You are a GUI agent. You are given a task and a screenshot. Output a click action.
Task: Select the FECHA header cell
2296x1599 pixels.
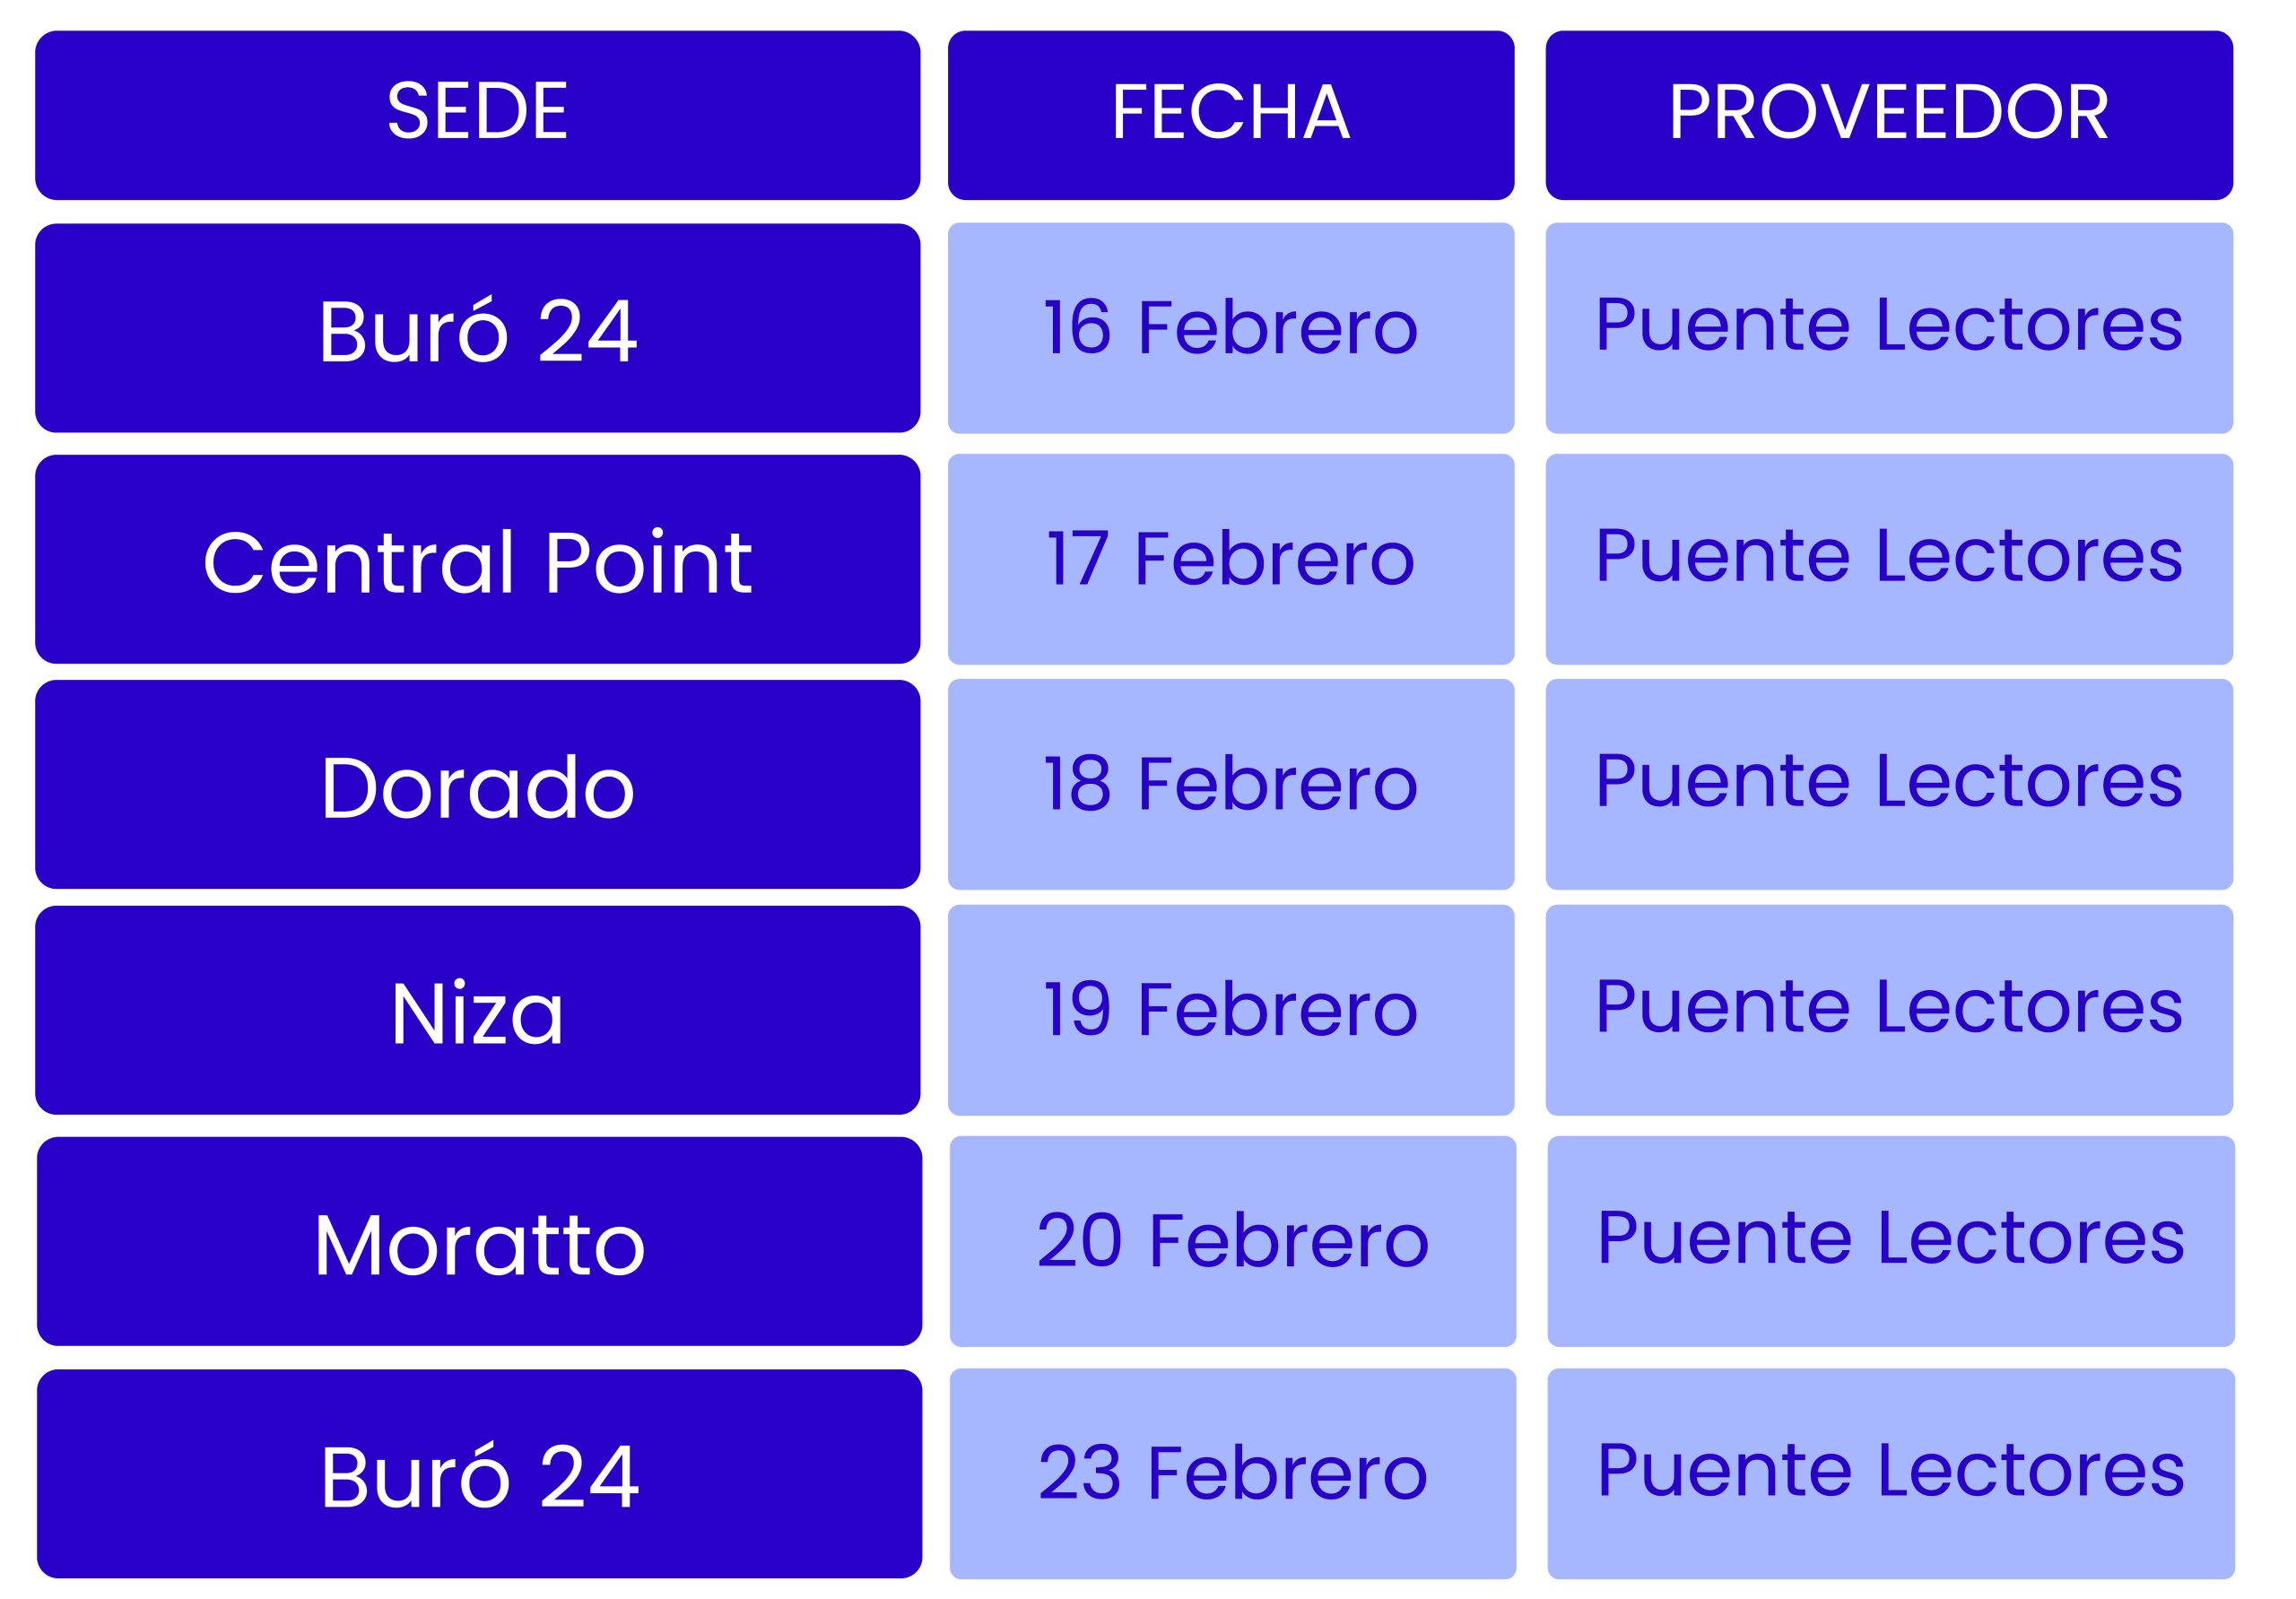coord(1230,114)
